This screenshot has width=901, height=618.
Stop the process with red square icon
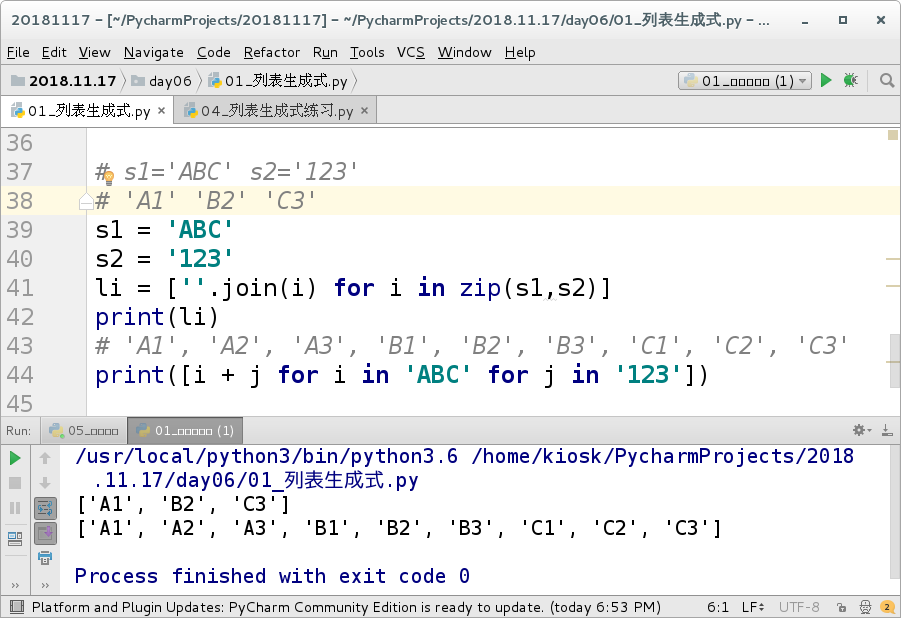(x=15, y=483)
